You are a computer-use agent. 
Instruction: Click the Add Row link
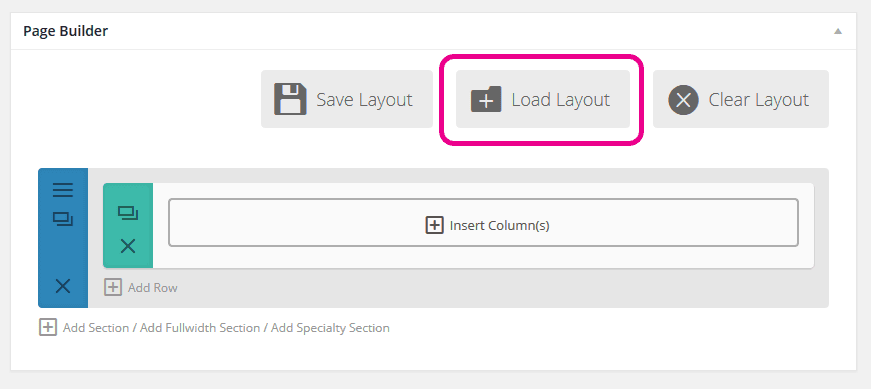pos(153,288)
